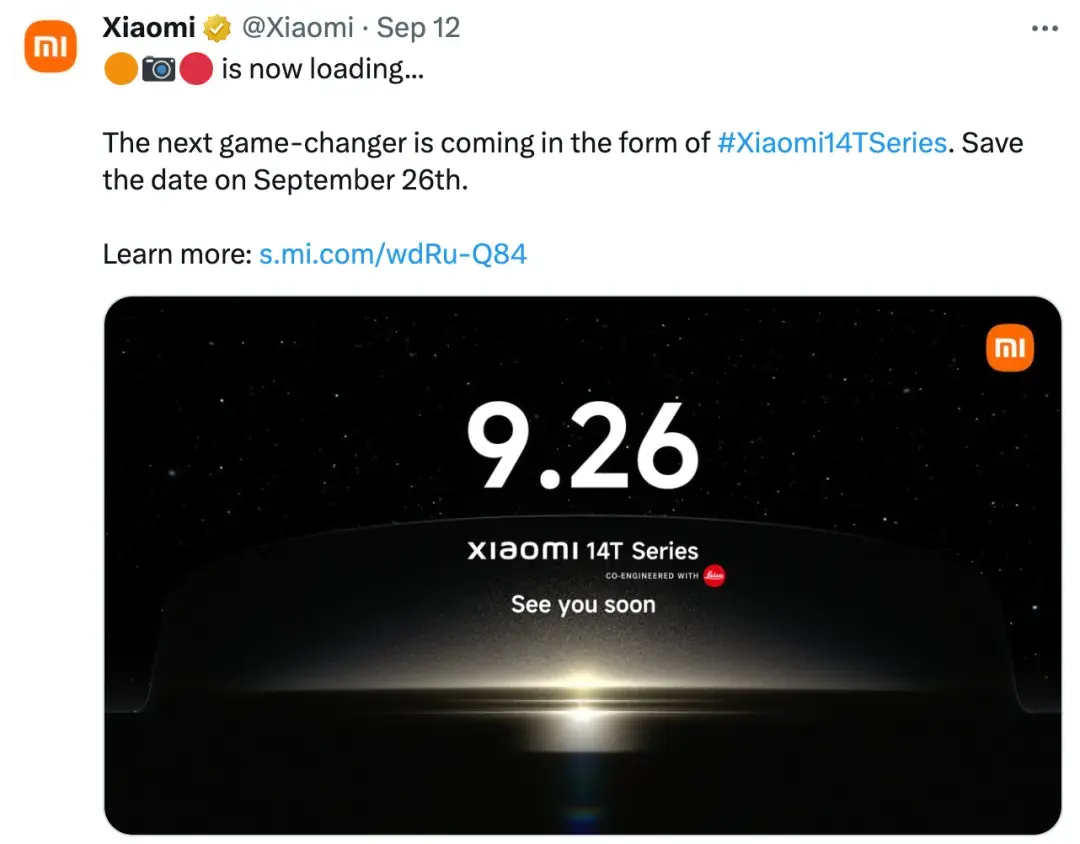
Task: Click the "Xiaomi 14T Series" poster title
Action: 582,550
